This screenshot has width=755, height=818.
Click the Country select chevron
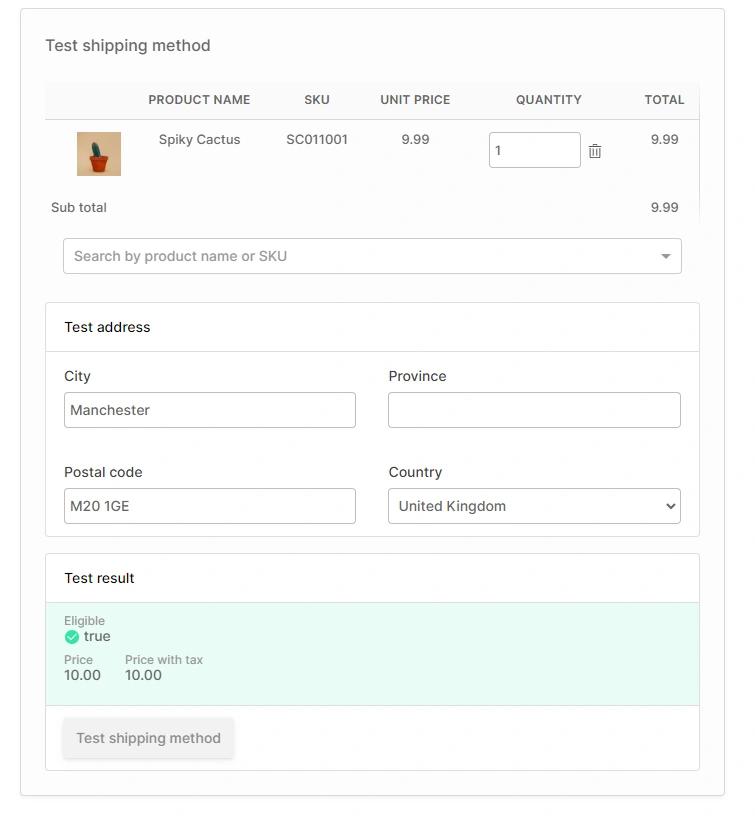(x=668, y=506)
